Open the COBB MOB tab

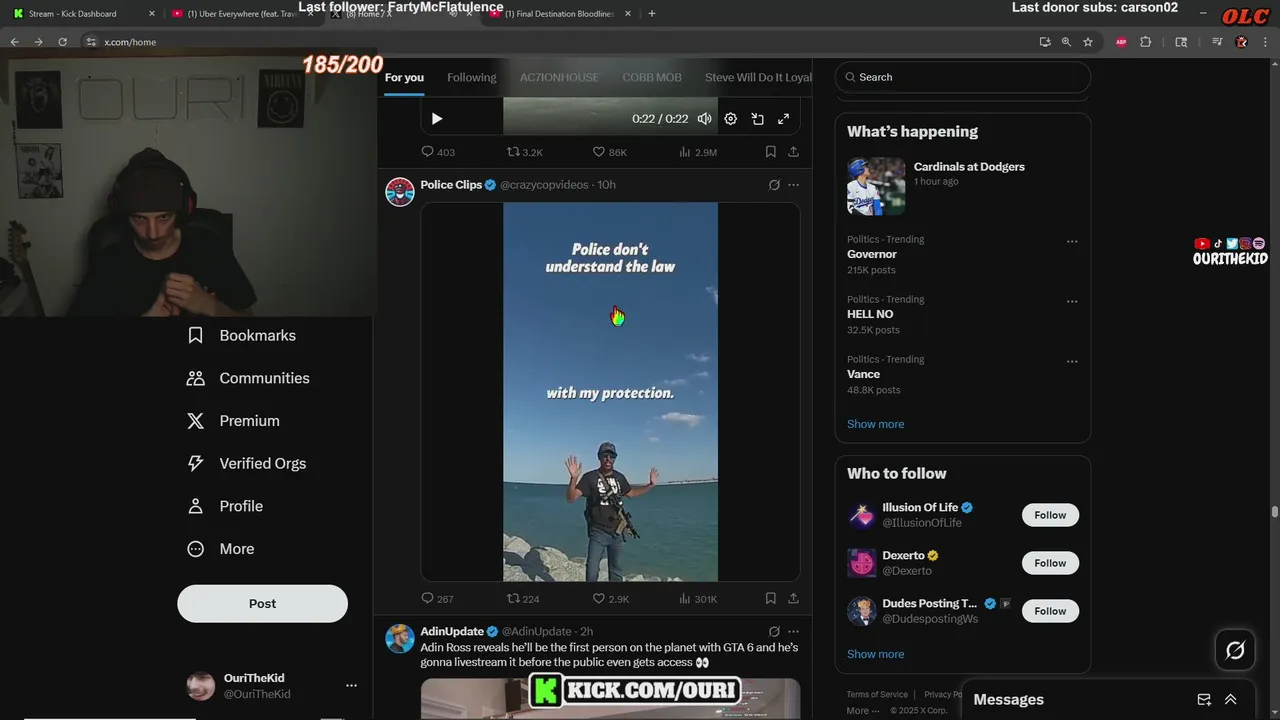pyautogui.click(x=652, y=77)
